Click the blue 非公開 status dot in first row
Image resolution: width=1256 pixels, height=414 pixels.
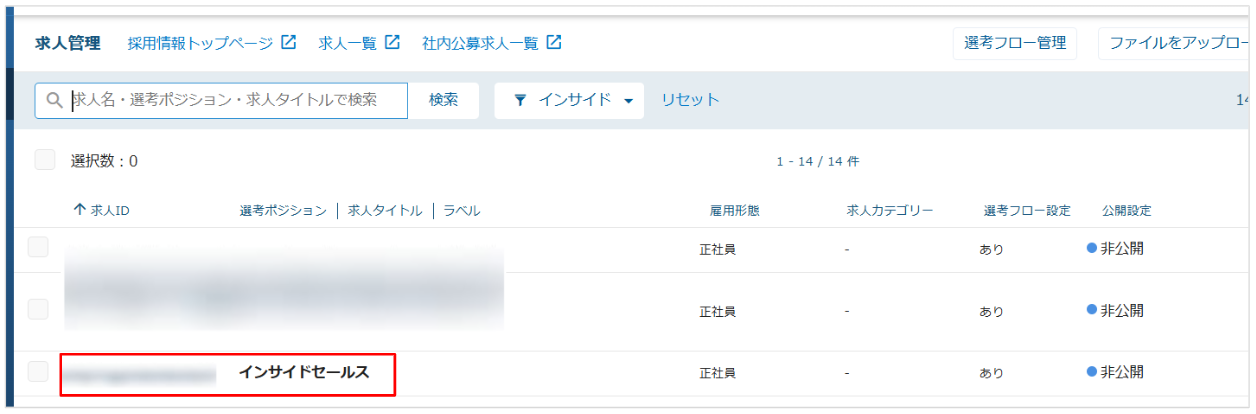(1092, 249)
